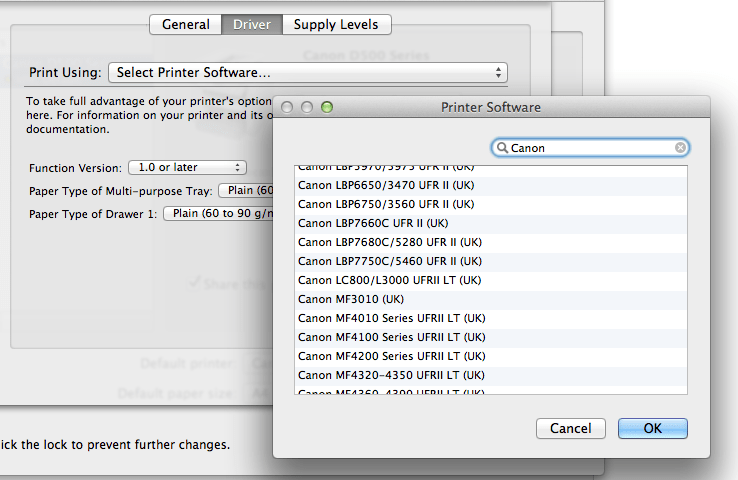Select Canon LBP6650/3470 UFR II (UK)

pos(490,185)
